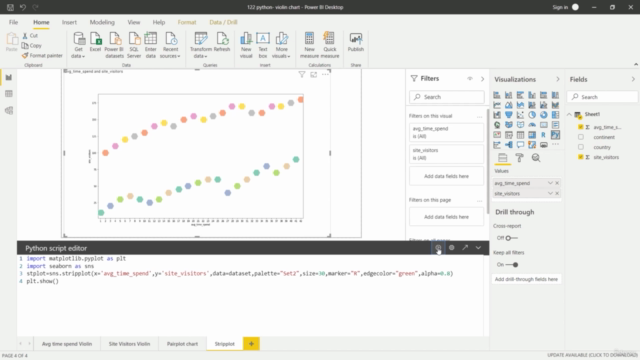This screenshot has height=360, width=640.
Task: Collapse the Visualizations pane
Action: click(558, 79)
